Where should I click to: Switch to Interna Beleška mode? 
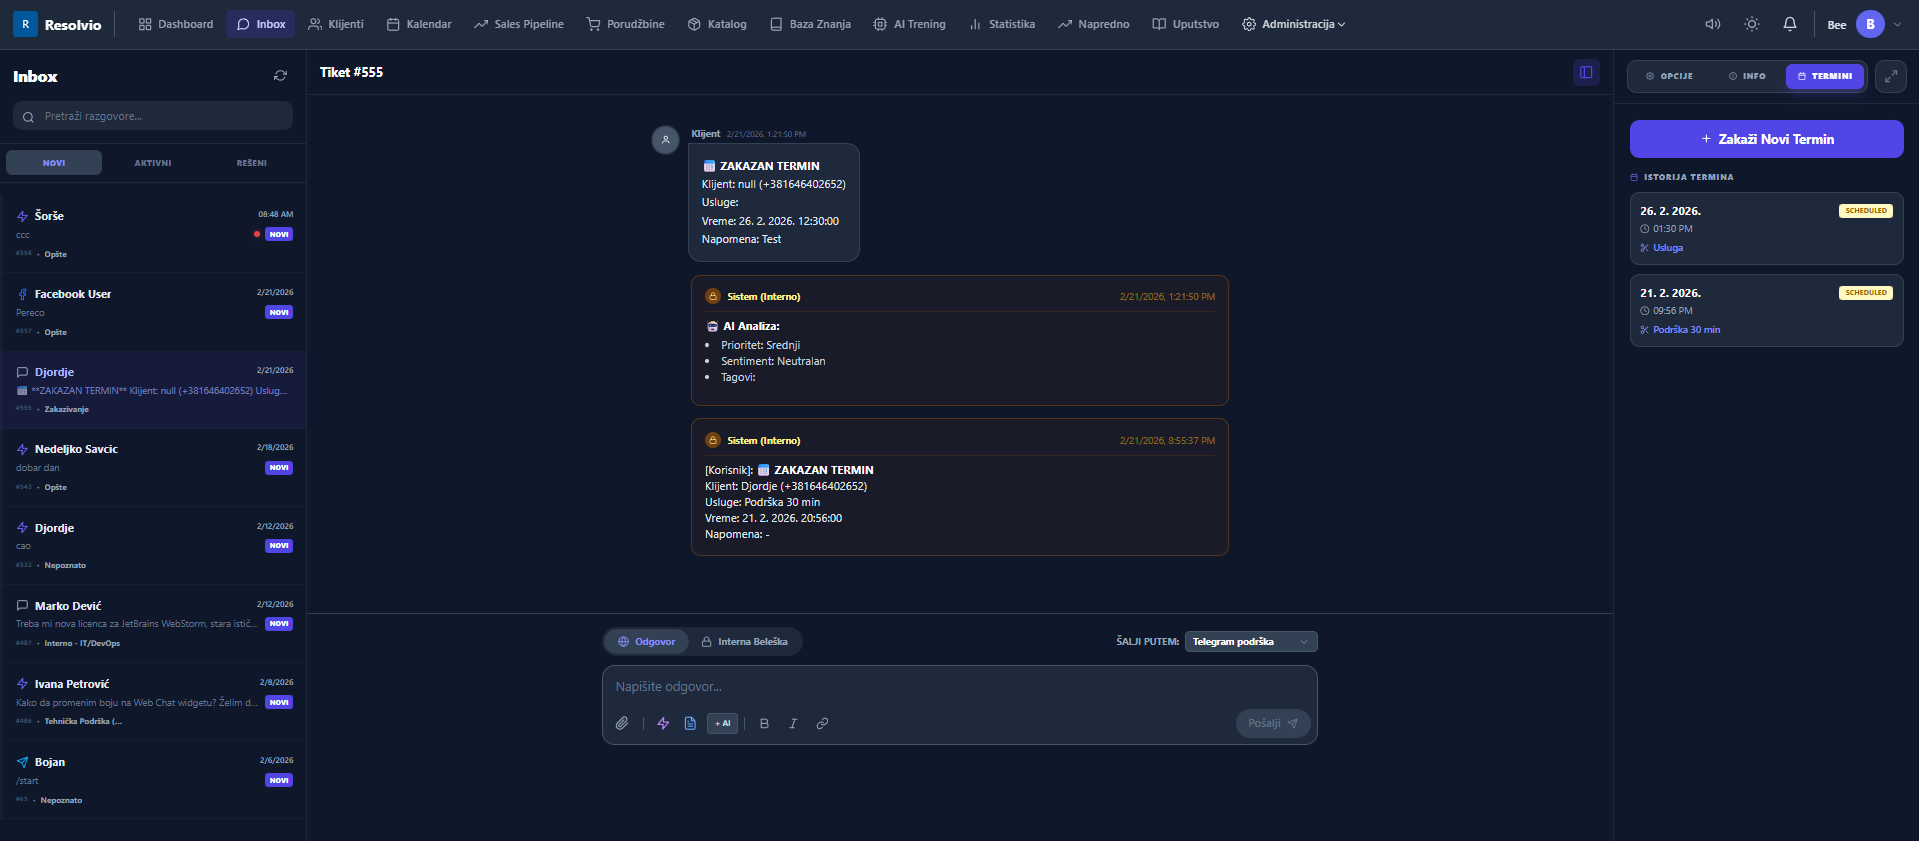(745, 642)
